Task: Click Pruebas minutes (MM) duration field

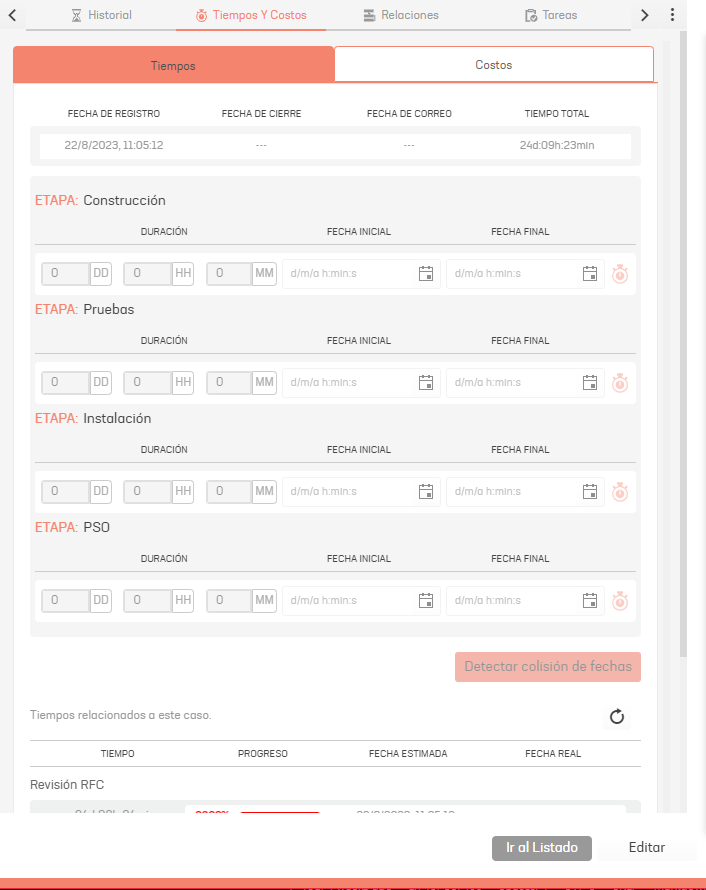Action: [229, 383]
